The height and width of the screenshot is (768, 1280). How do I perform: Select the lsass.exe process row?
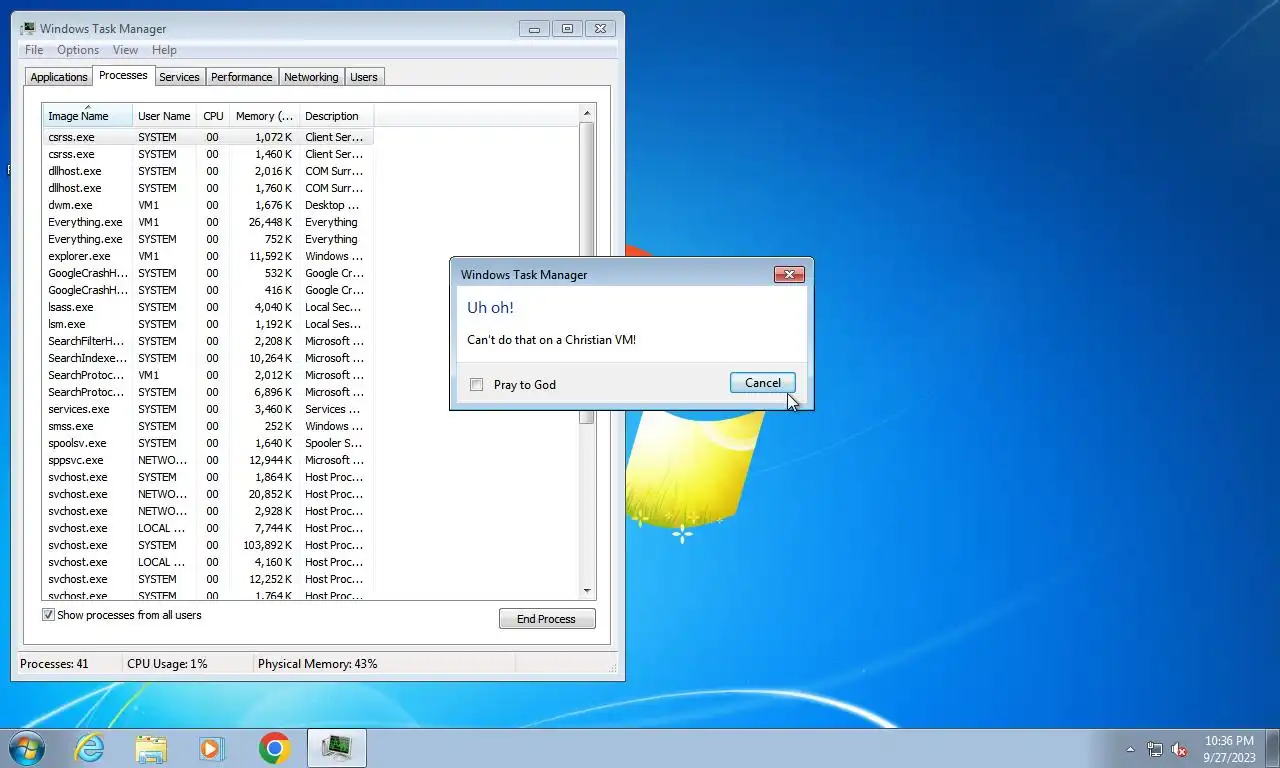[x=208, y=307]
